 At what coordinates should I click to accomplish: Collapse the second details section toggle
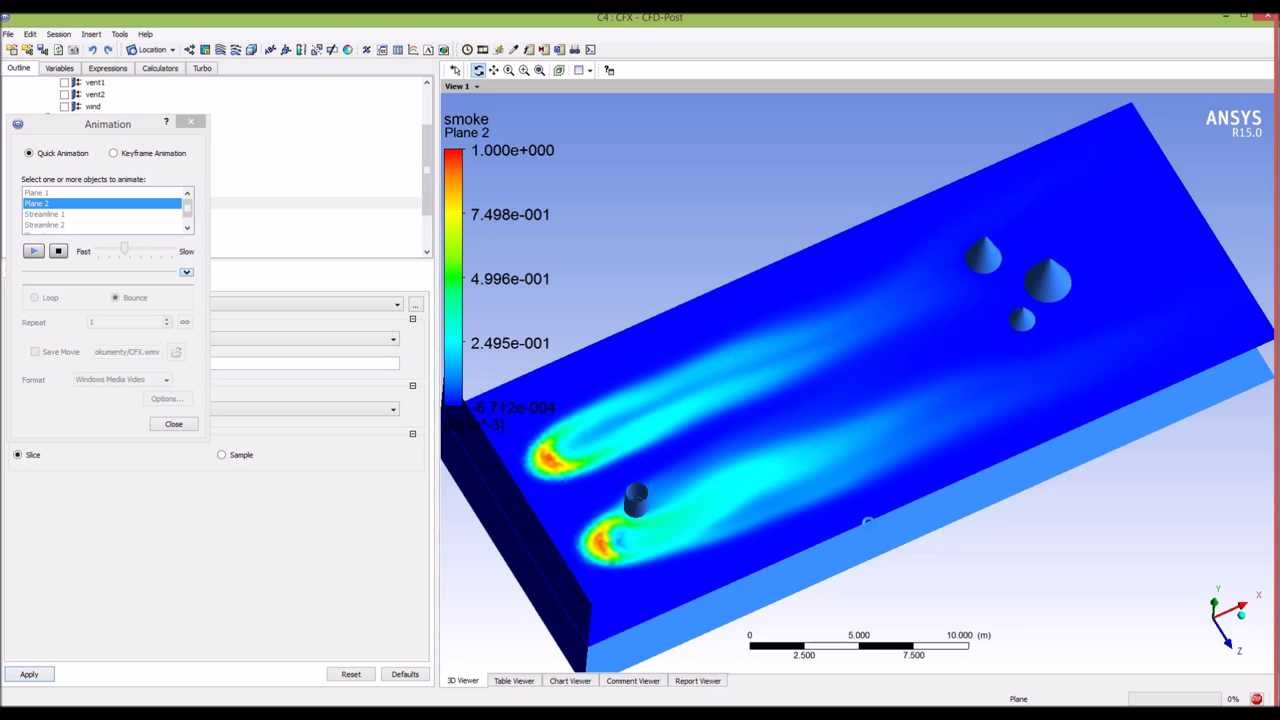pos(412,385)
